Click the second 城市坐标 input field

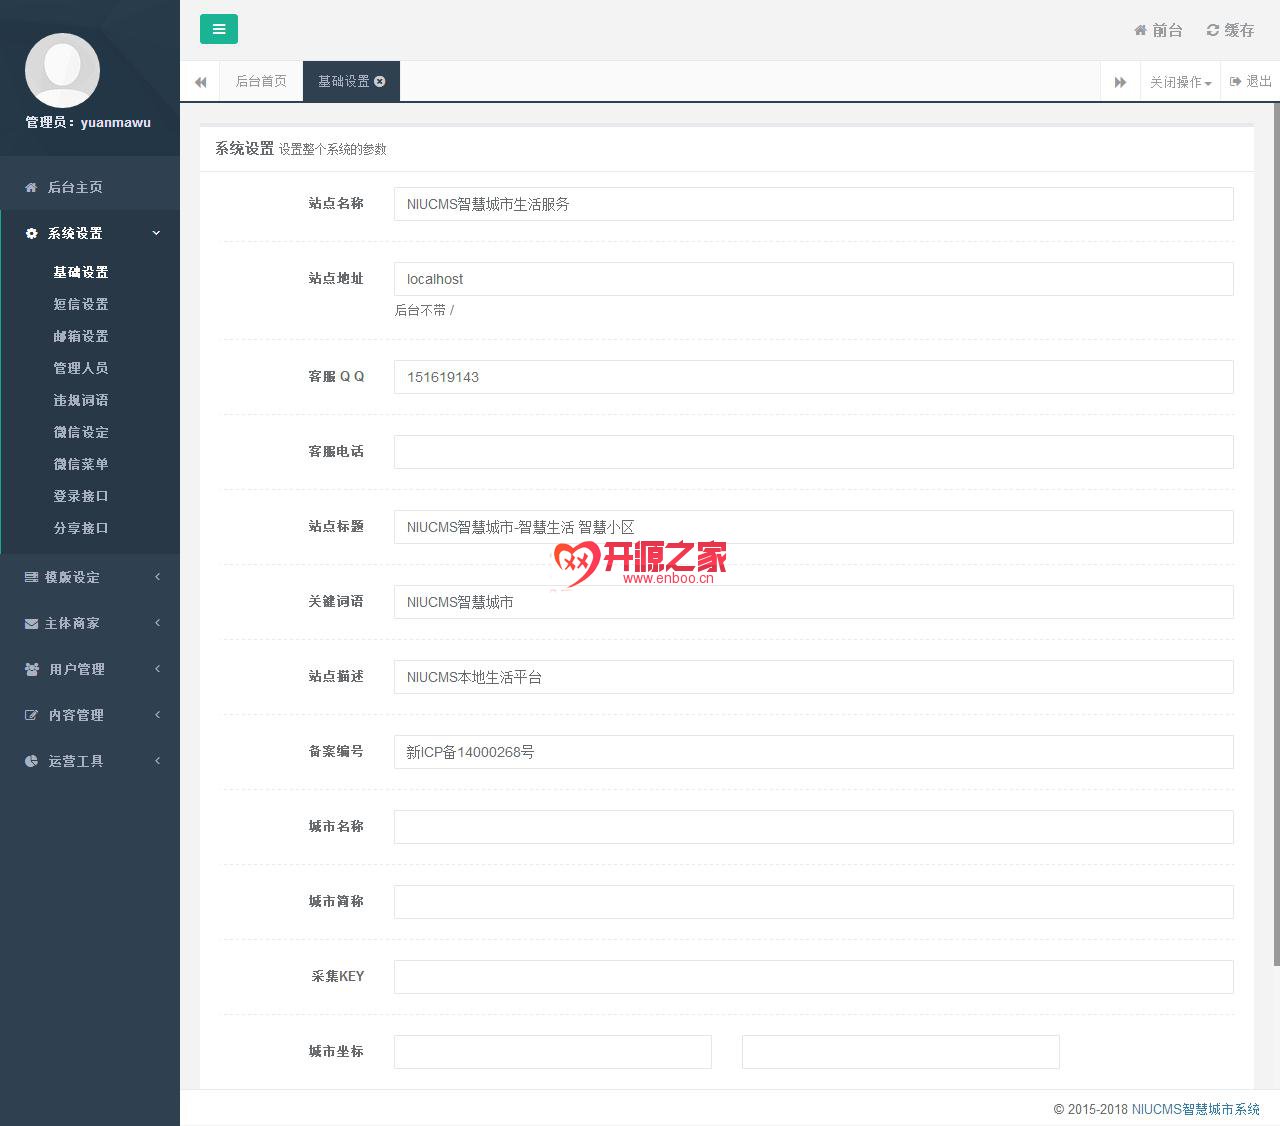pyautogui.click(x=901, y=1052)
